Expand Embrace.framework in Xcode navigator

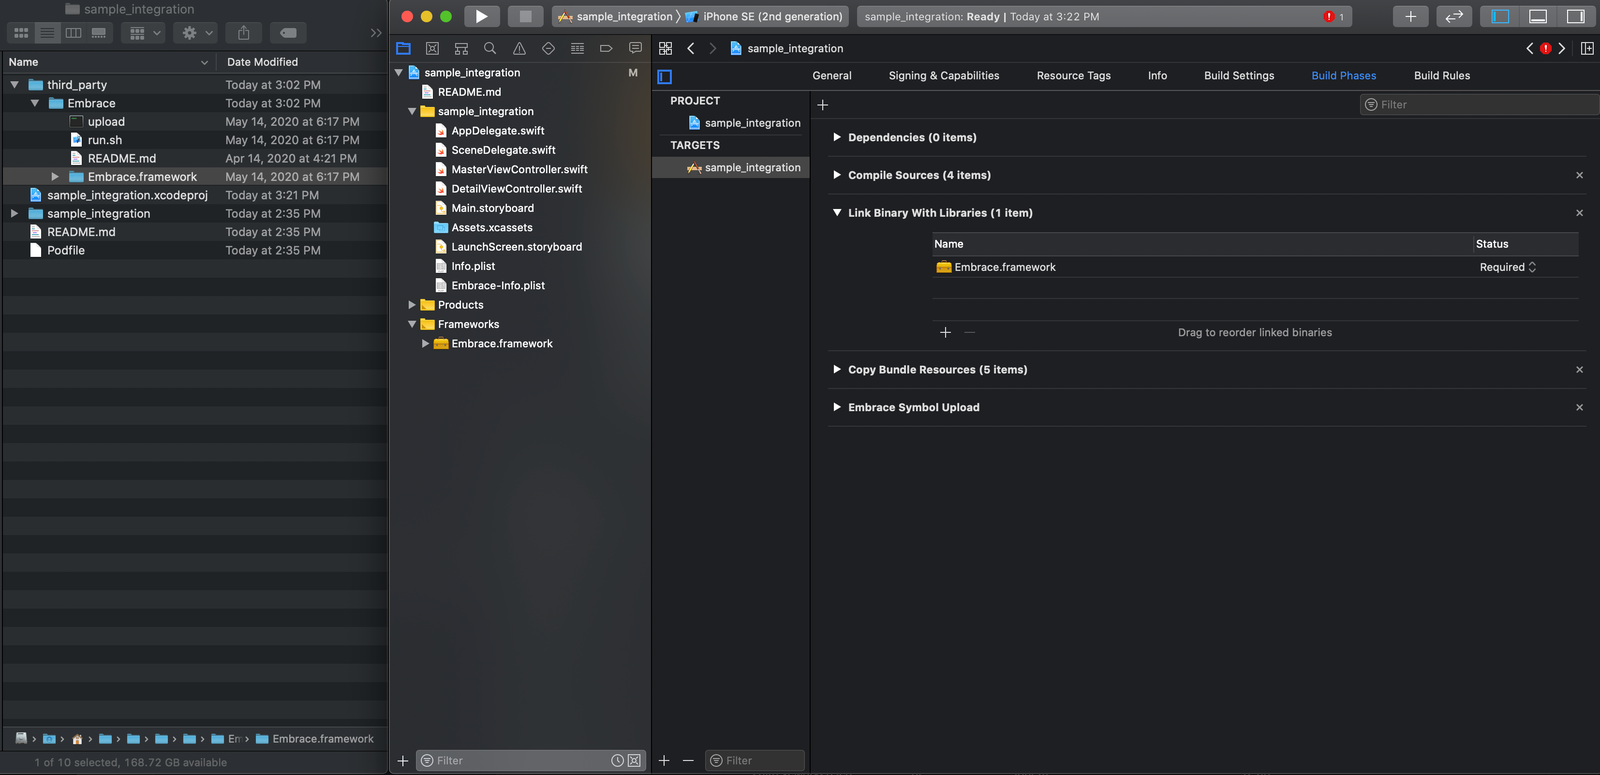point(426,344)
